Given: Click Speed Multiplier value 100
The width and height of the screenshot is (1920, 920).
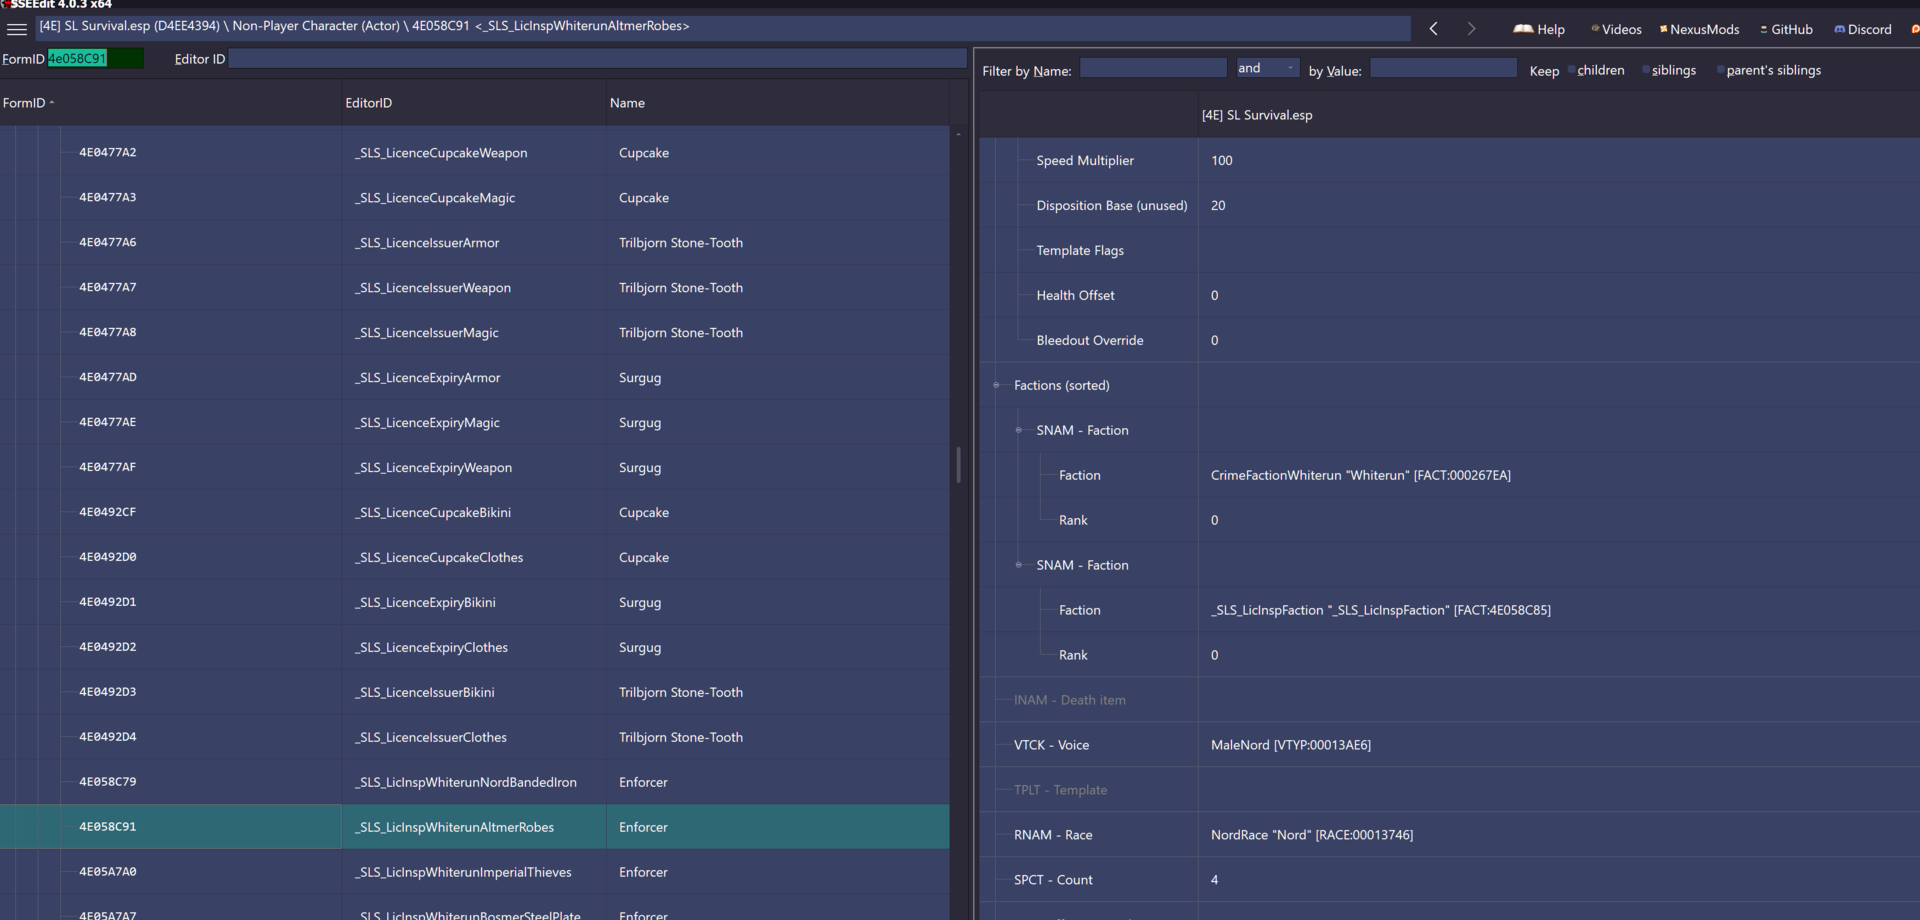Looking at the screenshot, I should point(1222,160).
